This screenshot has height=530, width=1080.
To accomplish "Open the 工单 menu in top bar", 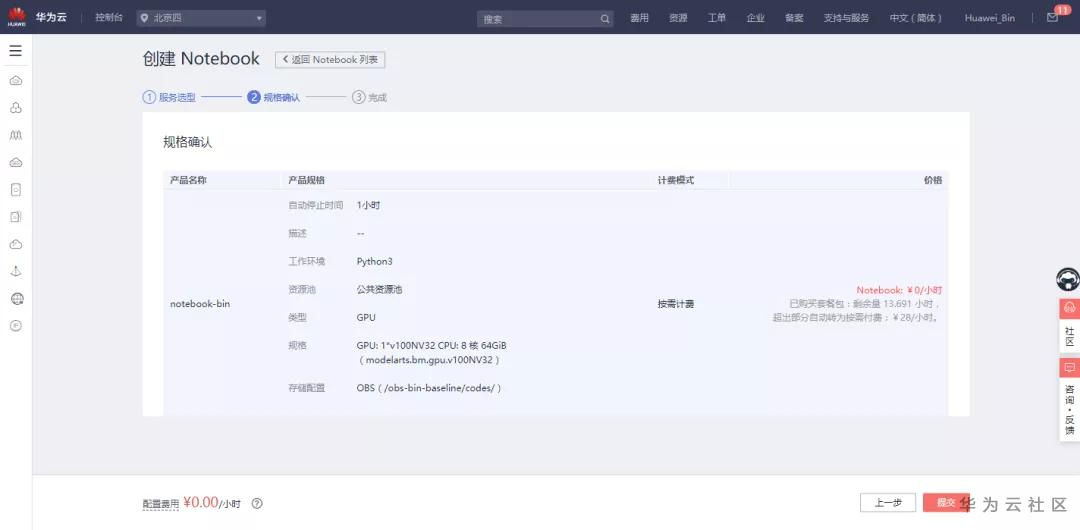I will 716,18.
